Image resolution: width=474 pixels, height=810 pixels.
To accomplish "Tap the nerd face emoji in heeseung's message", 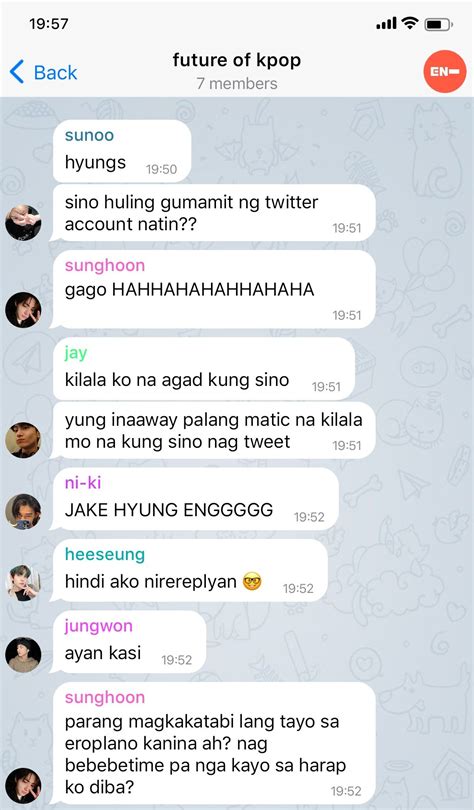I will coord(252,582).
